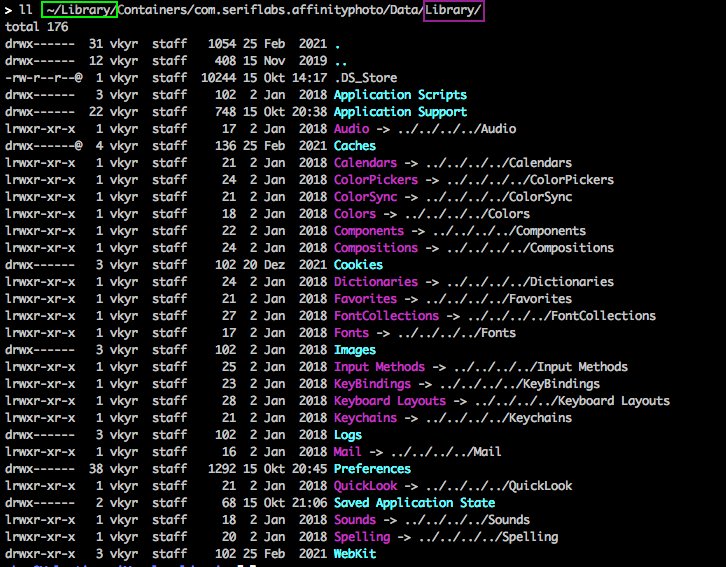Screen dimensions: 726x567
Task: Click the Saved Application State directory
Action: pos(414,503)
